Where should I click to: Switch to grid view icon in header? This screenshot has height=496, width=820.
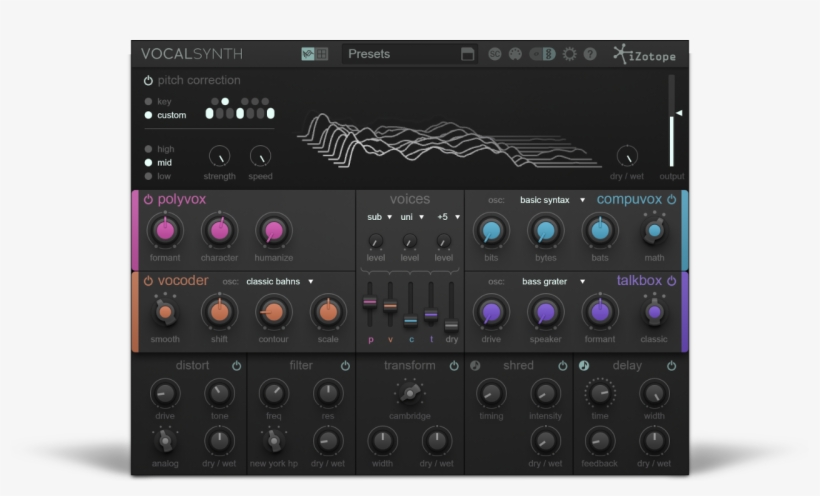(x=322, y=54)
